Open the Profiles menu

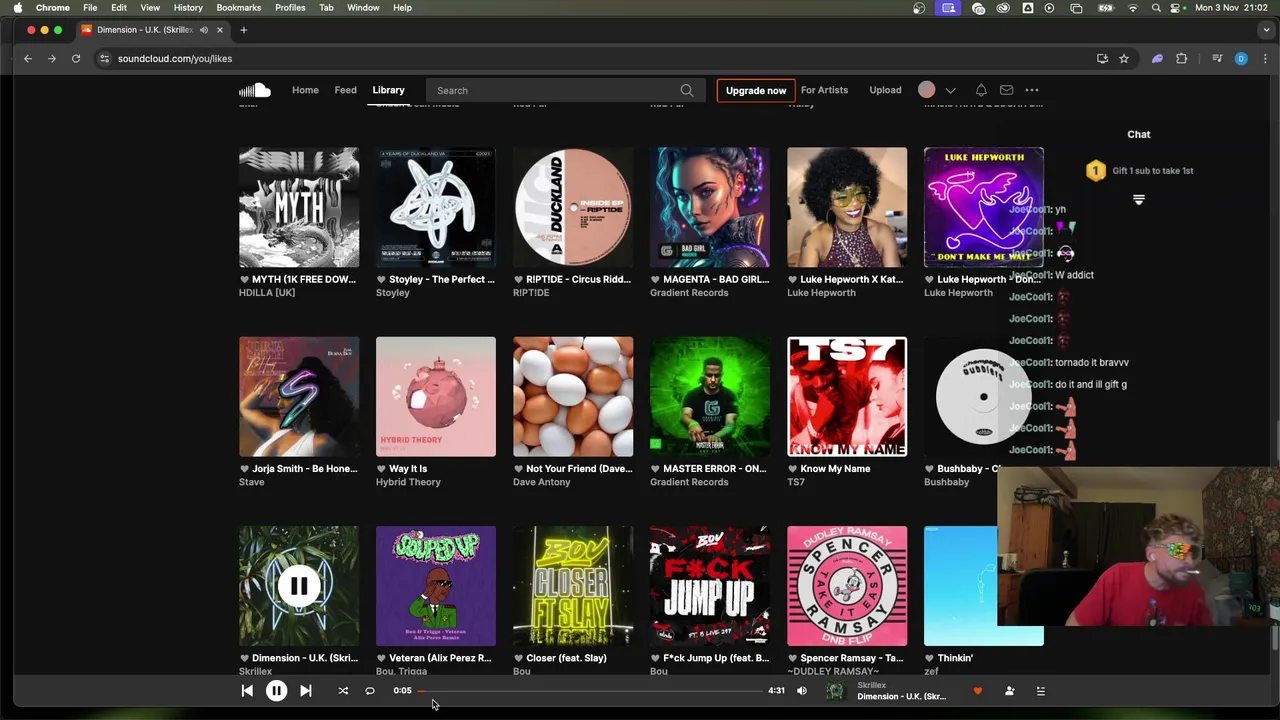pyautogui.click(x=290, y=8)
